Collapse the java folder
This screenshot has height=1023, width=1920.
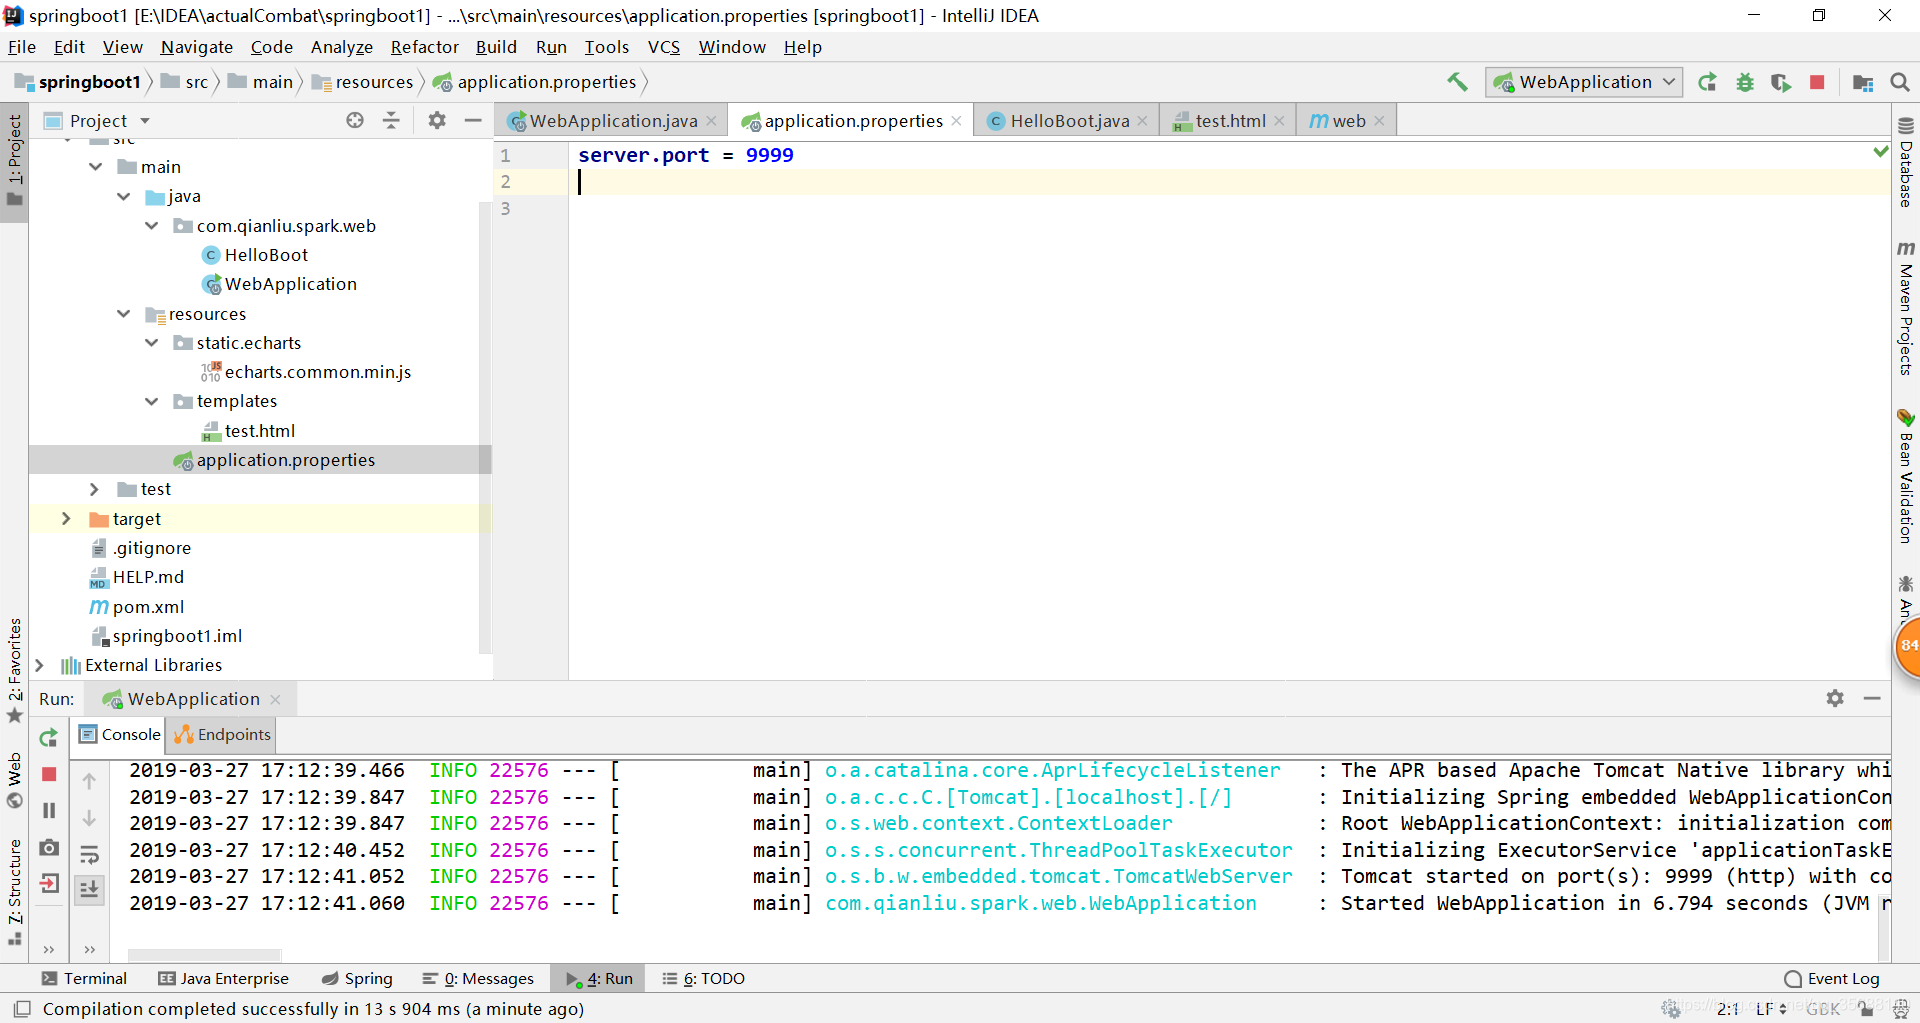[124, 196]
